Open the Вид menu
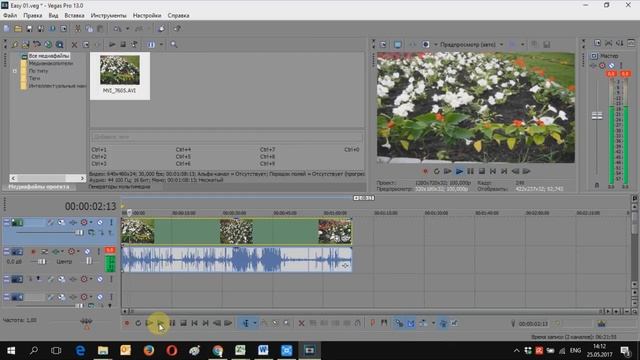640x360 pixels. [x=53, y=16]
